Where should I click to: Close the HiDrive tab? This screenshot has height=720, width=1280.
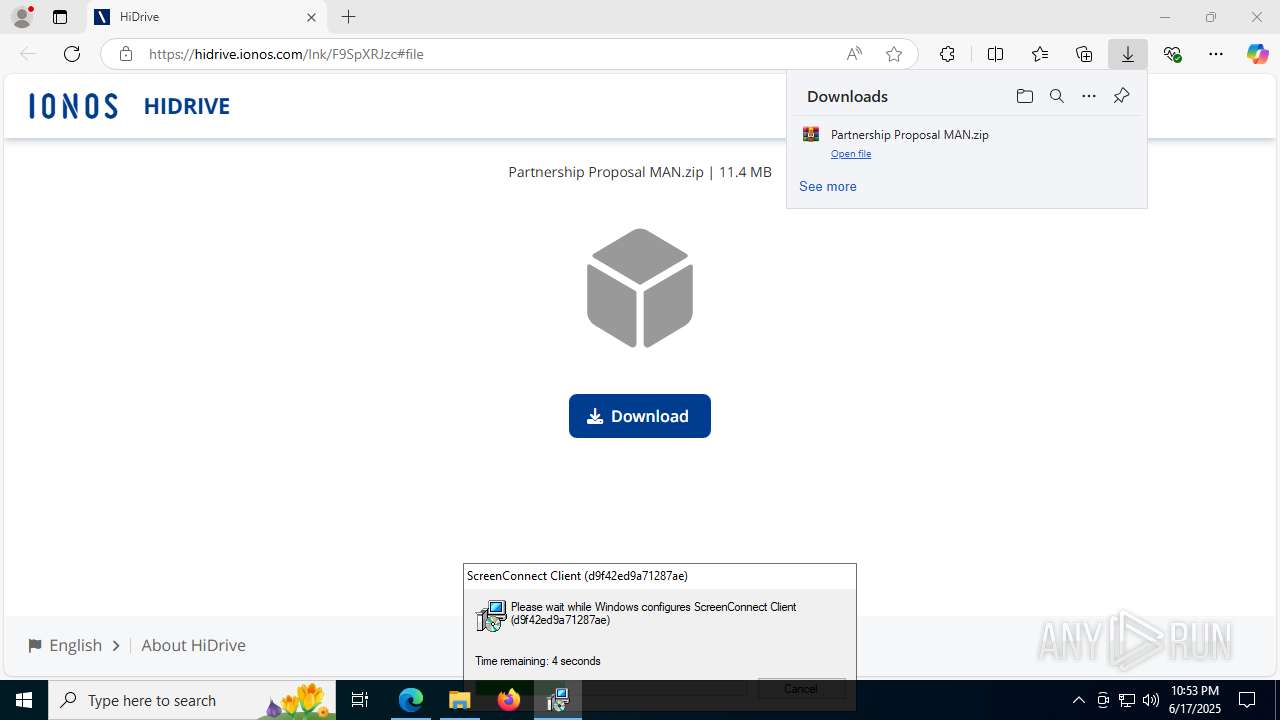coord(311,17)
